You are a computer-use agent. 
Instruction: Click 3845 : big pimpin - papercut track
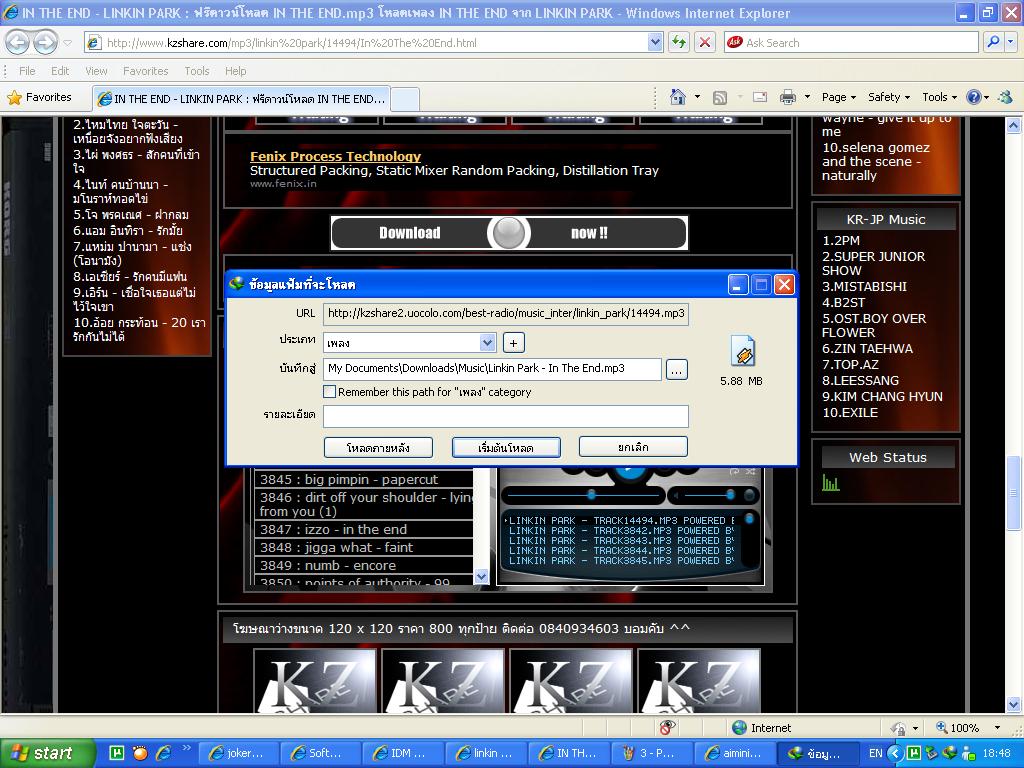click(349, 479)
